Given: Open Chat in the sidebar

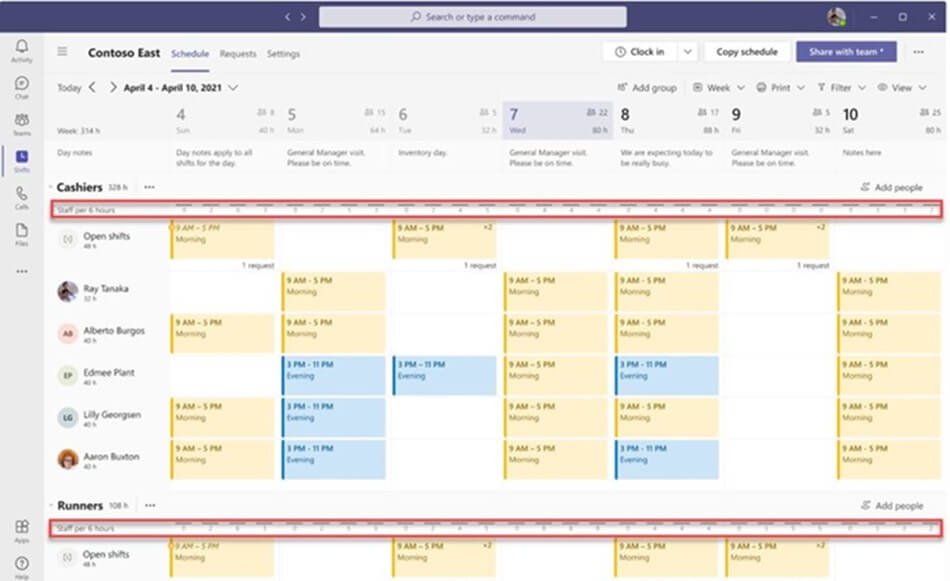Looking at the screenshot, I should point(21,87).
